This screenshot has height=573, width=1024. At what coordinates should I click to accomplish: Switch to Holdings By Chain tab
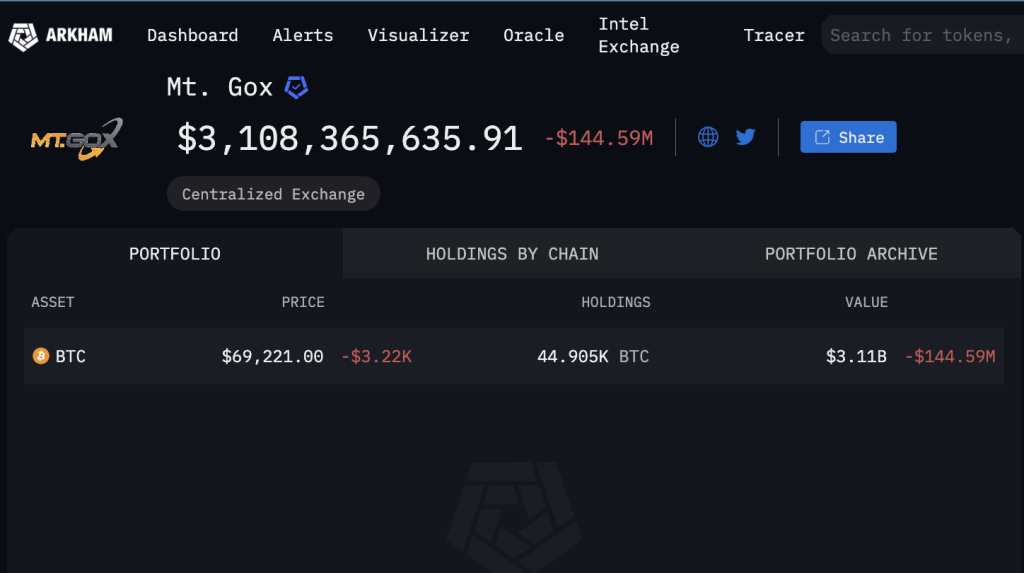pyautogui.click(x=512, y=254)
